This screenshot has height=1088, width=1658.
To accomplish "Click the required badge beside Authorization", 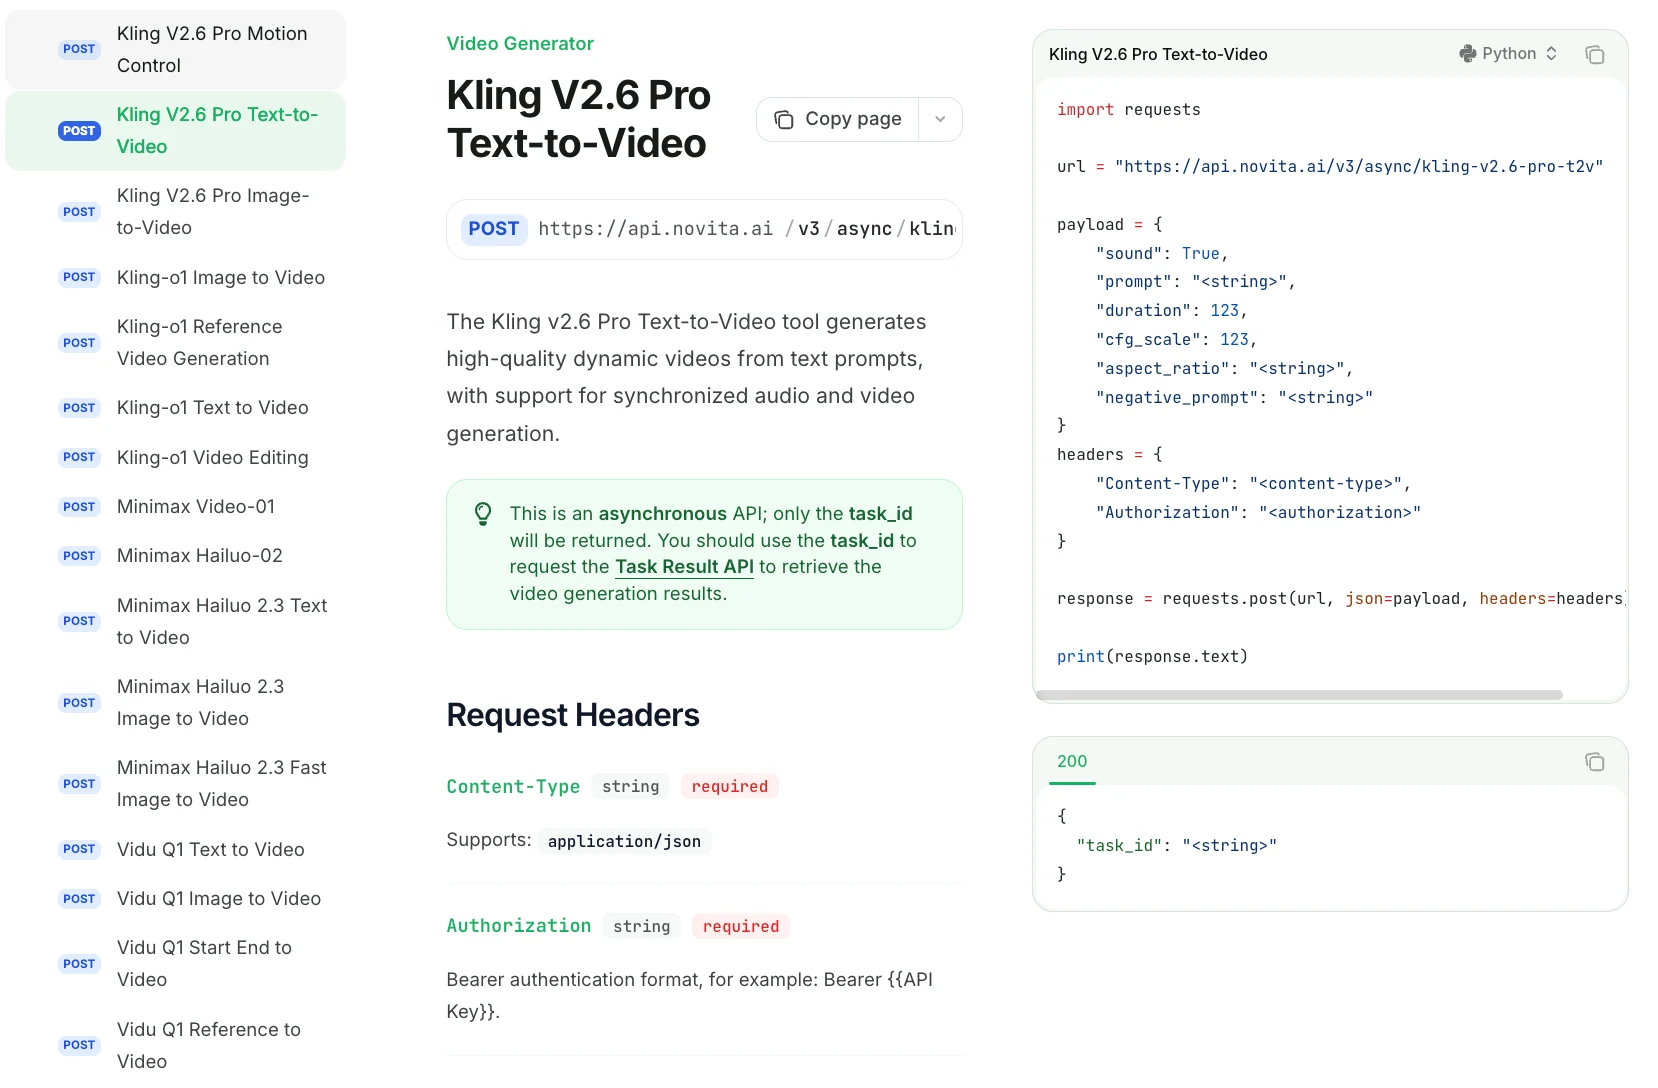I will click(x=741, y=927).
